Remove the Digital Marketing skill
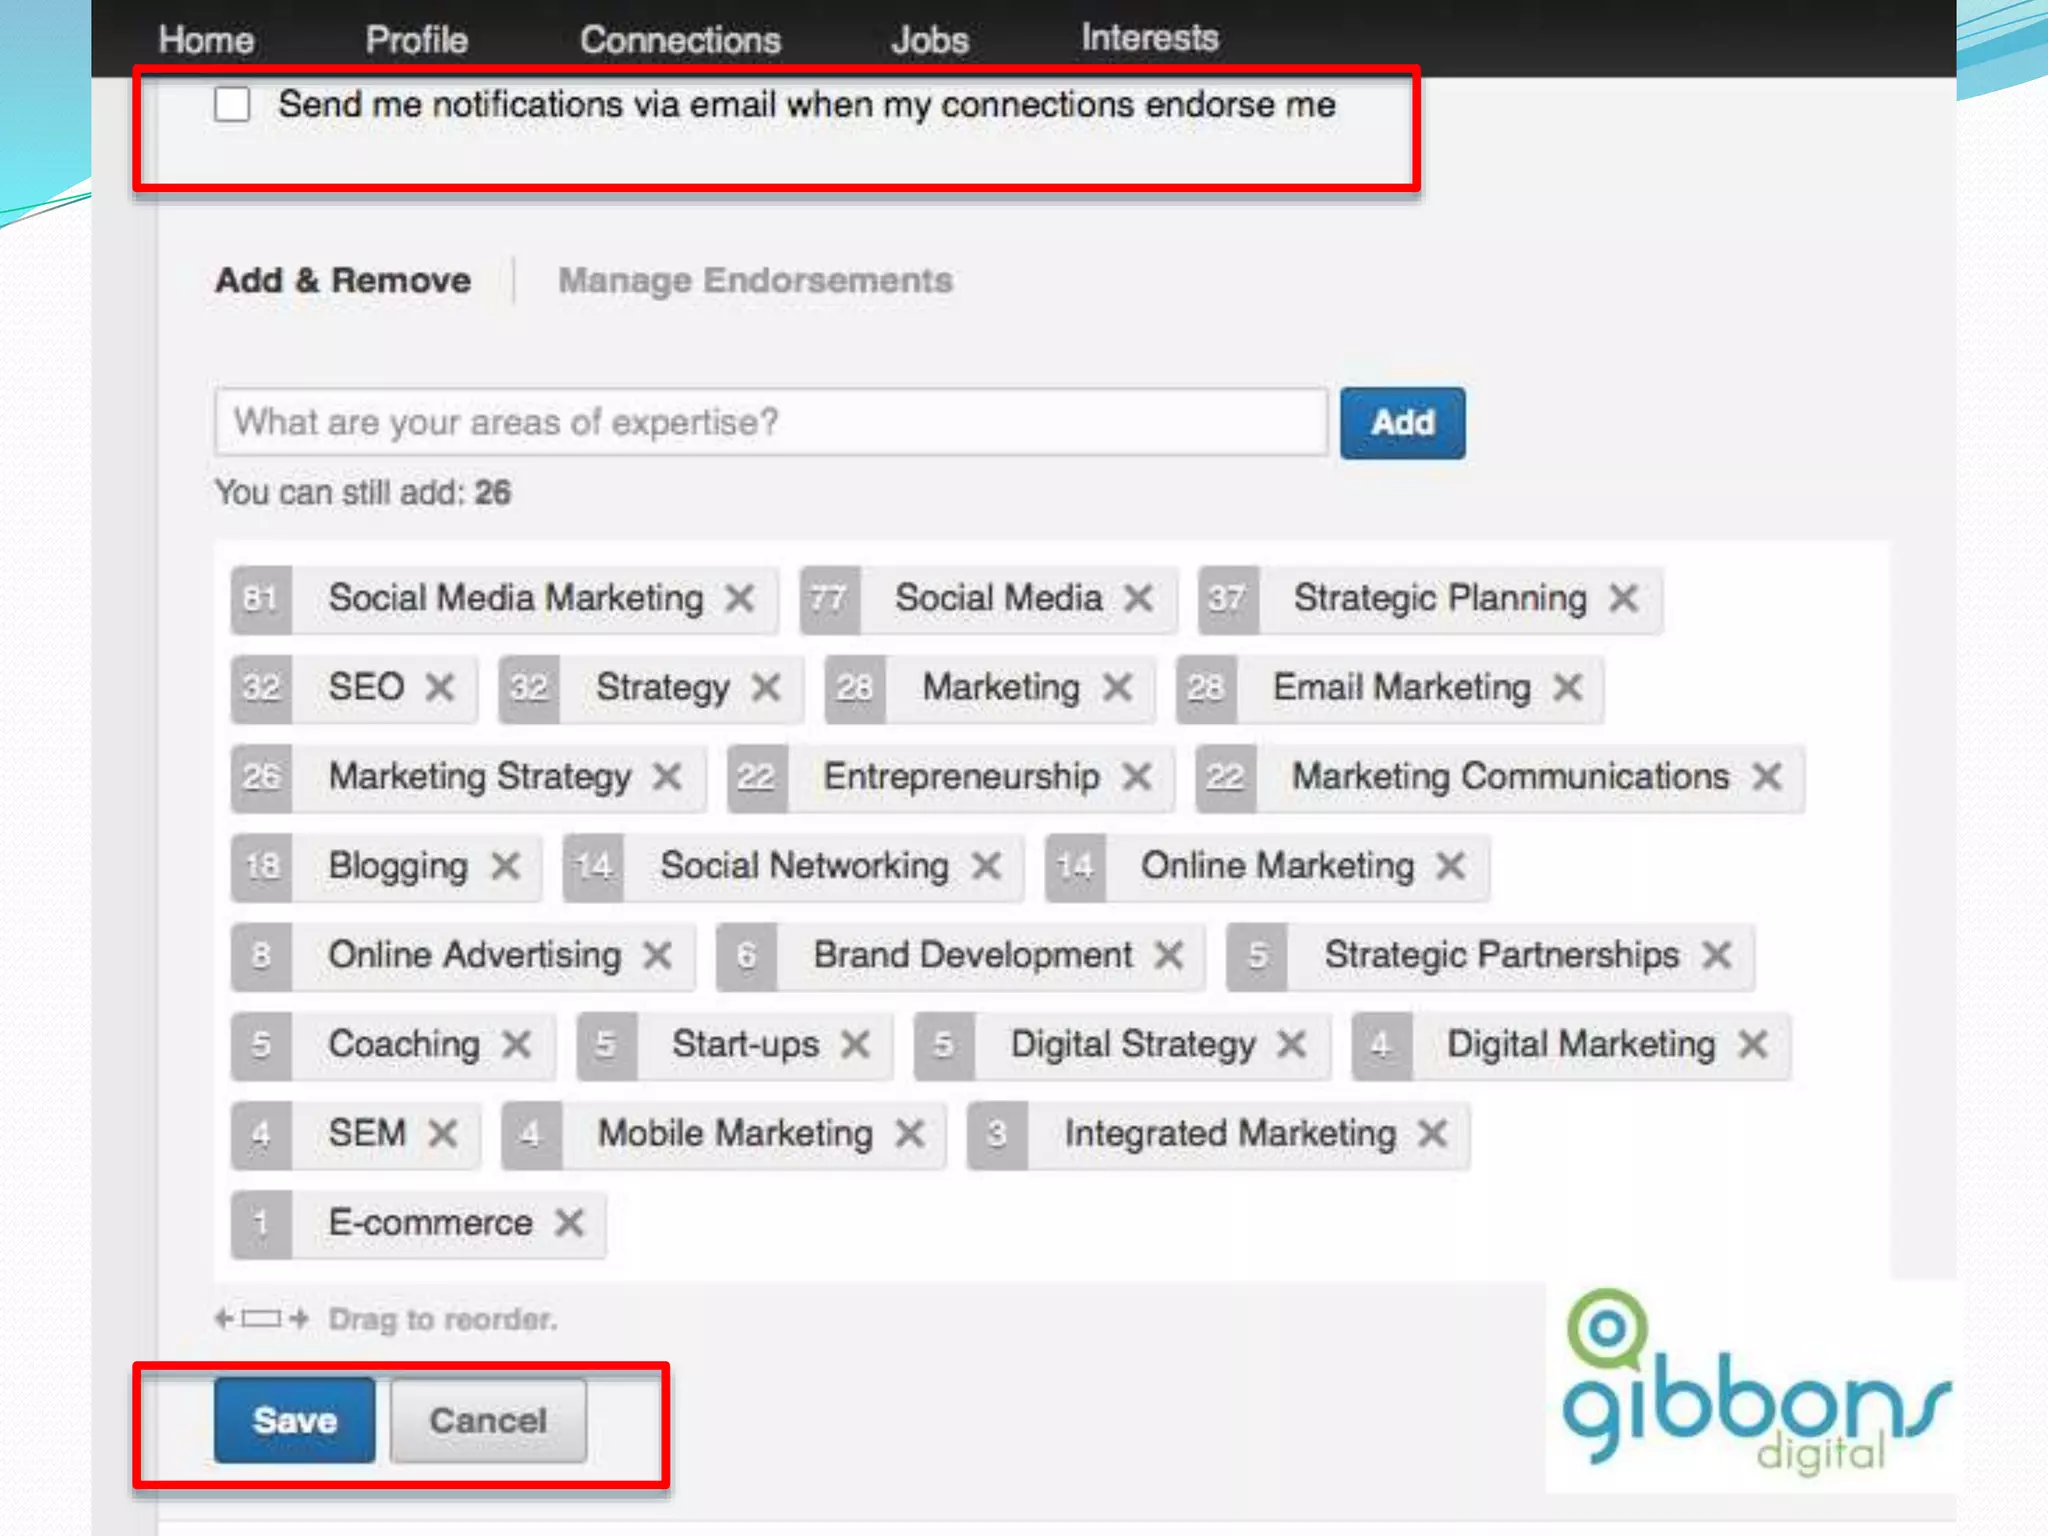This screenshot has height=1536, width=2048. (x=1753, y=1045)
